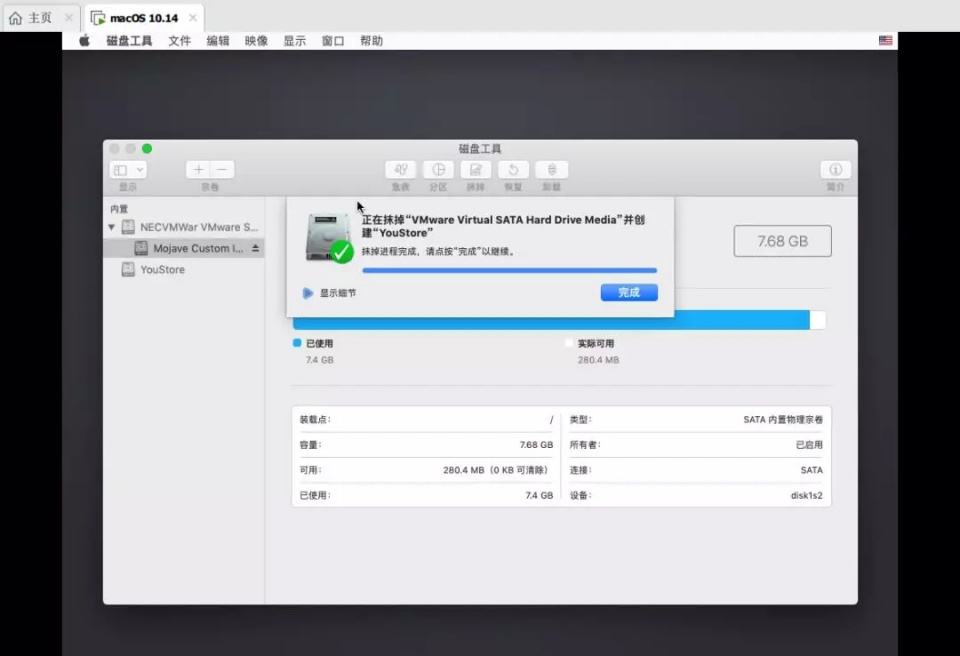Eject the Mojave Custom volume
Screen dimensions: 960x656
point(255,248)
